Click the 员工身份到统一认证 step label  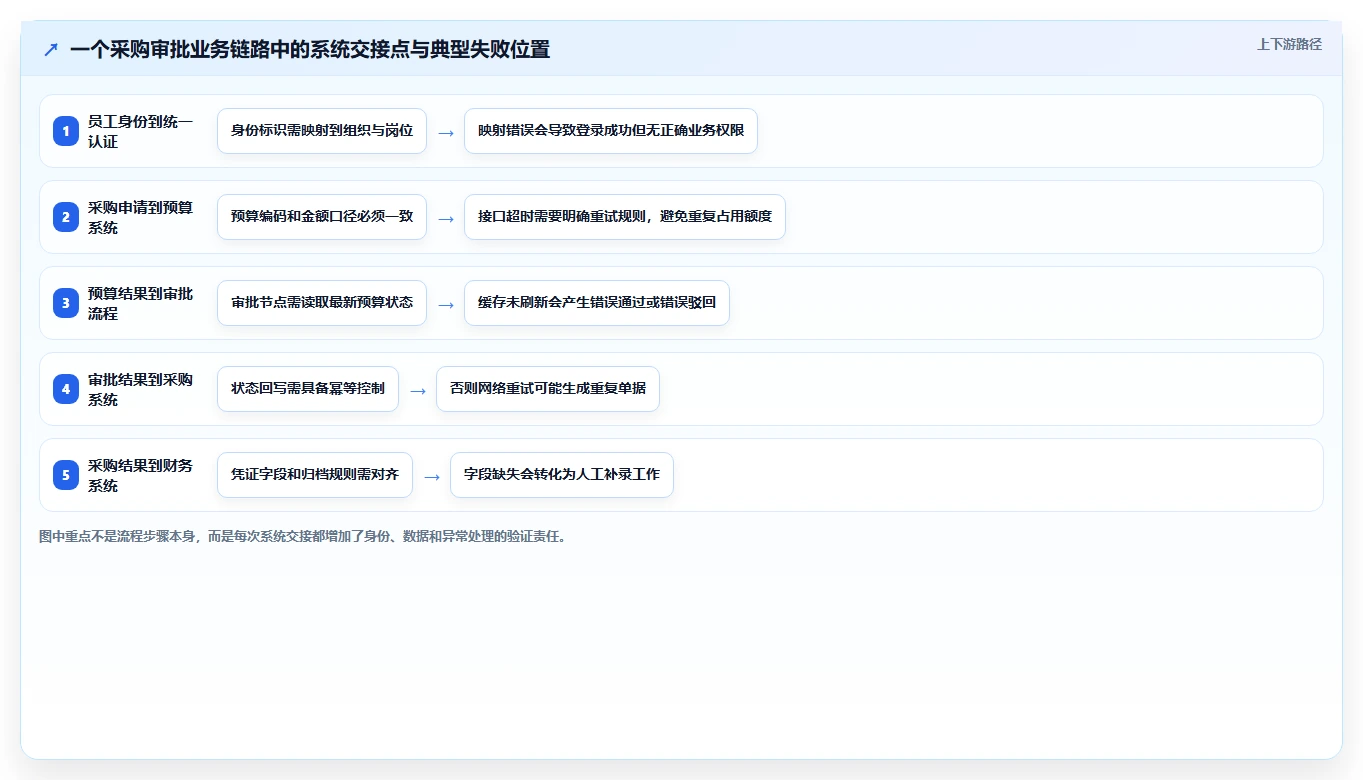[x=141, y=131]
